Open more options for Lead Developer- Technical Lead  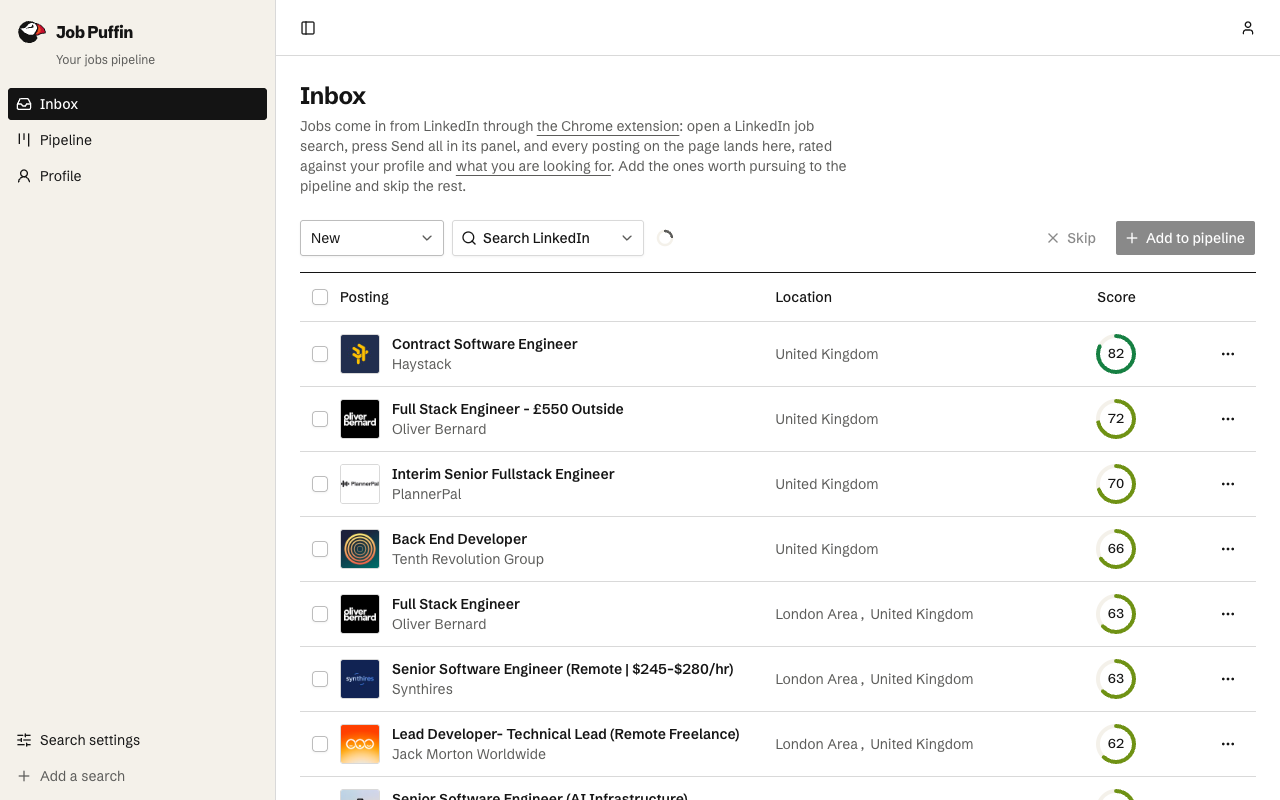click(1228, 744)
